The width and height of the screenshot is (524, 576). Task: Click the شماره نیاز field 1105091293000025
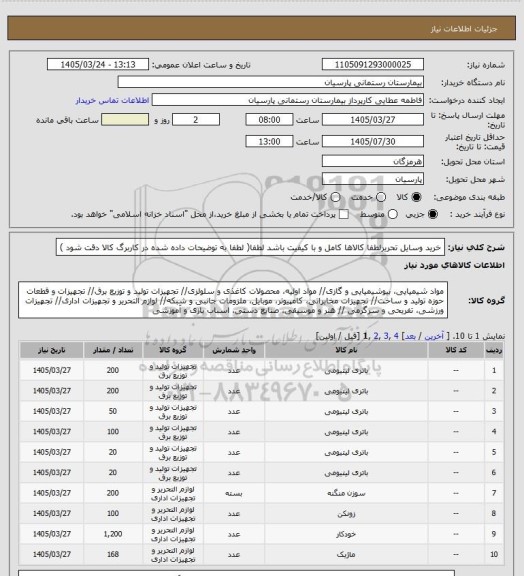(x=373, y=64)
